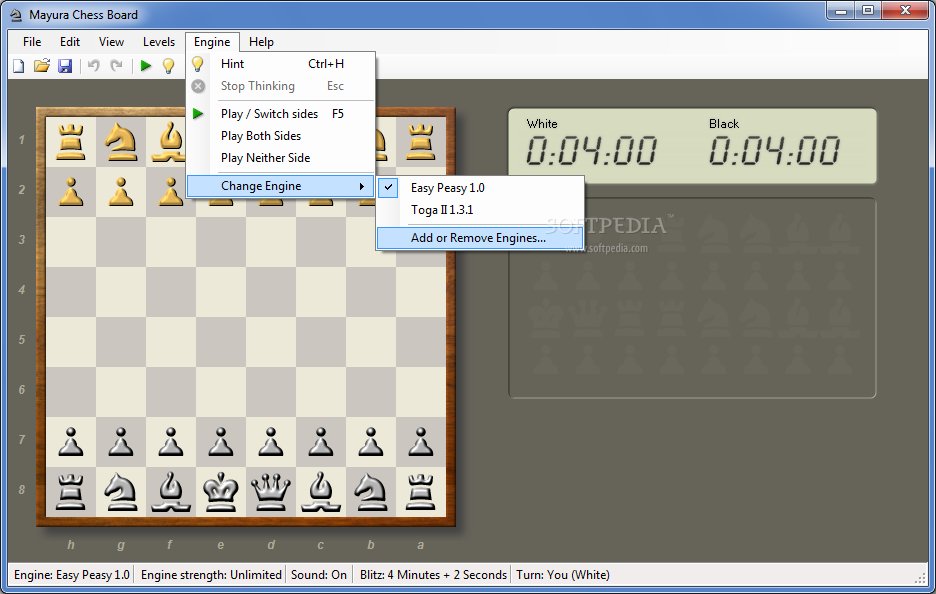Open the View menu
The width and height of the screenshot is (936, 594).
[111, 42]
